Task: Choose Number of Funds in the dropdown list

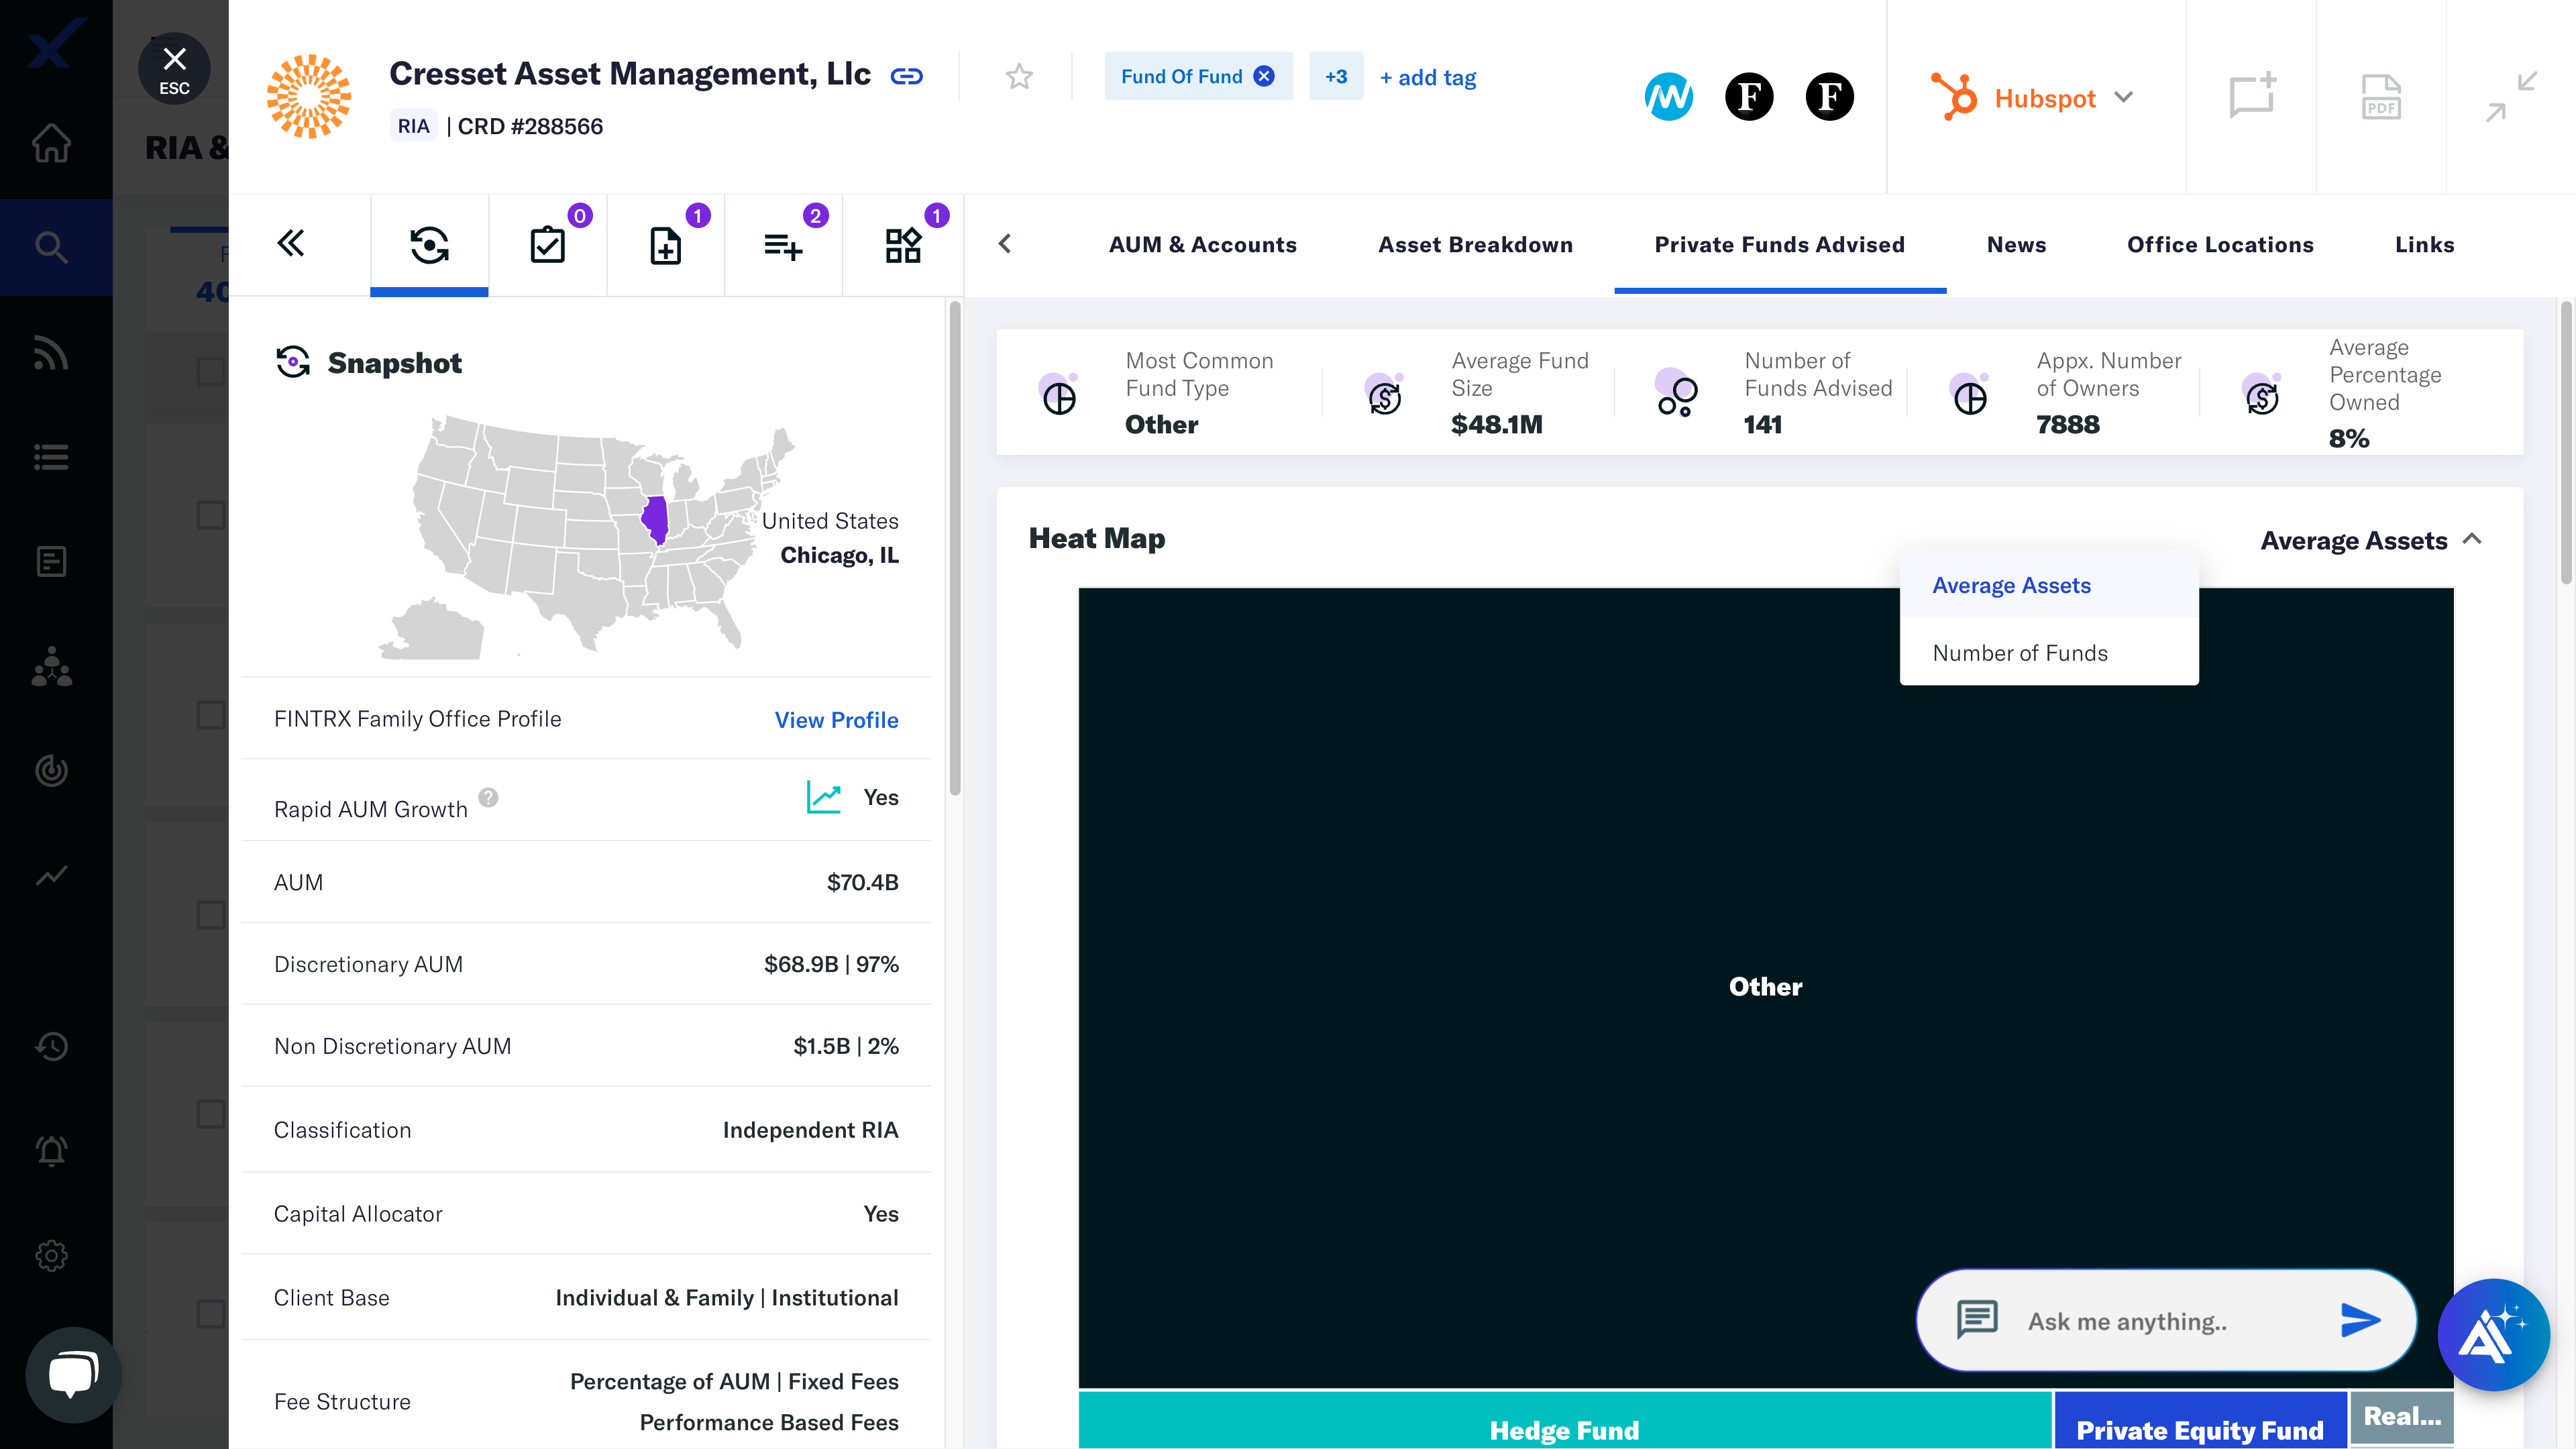Action: click(x=2048, y=652)
